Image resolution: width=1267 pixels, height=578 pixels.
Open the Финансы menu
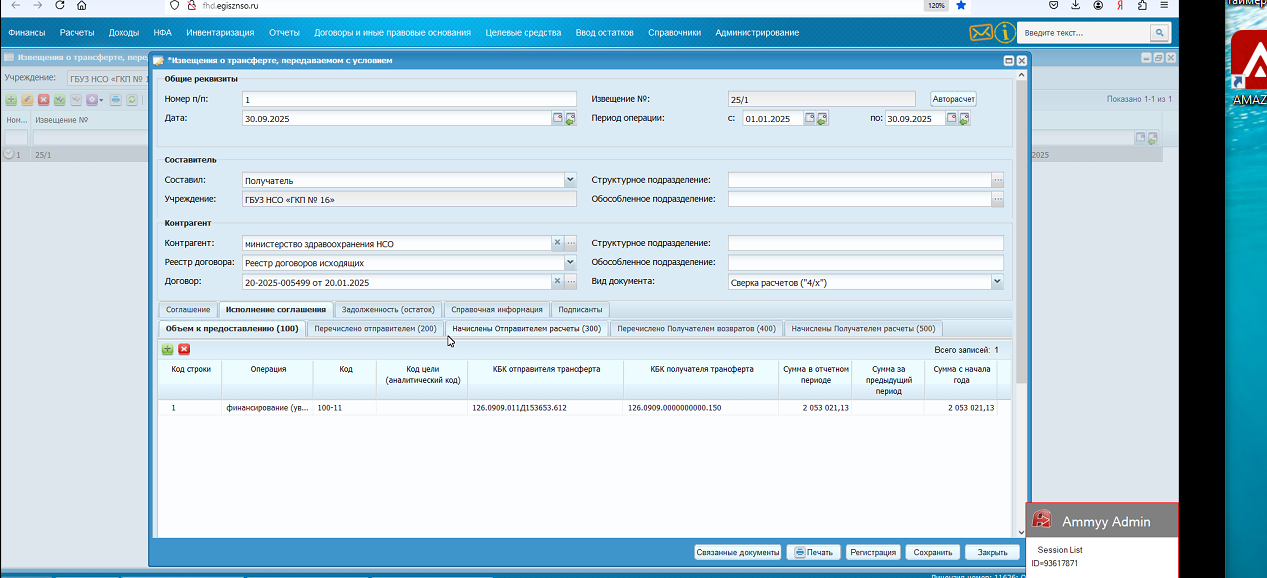click(27, 33)
